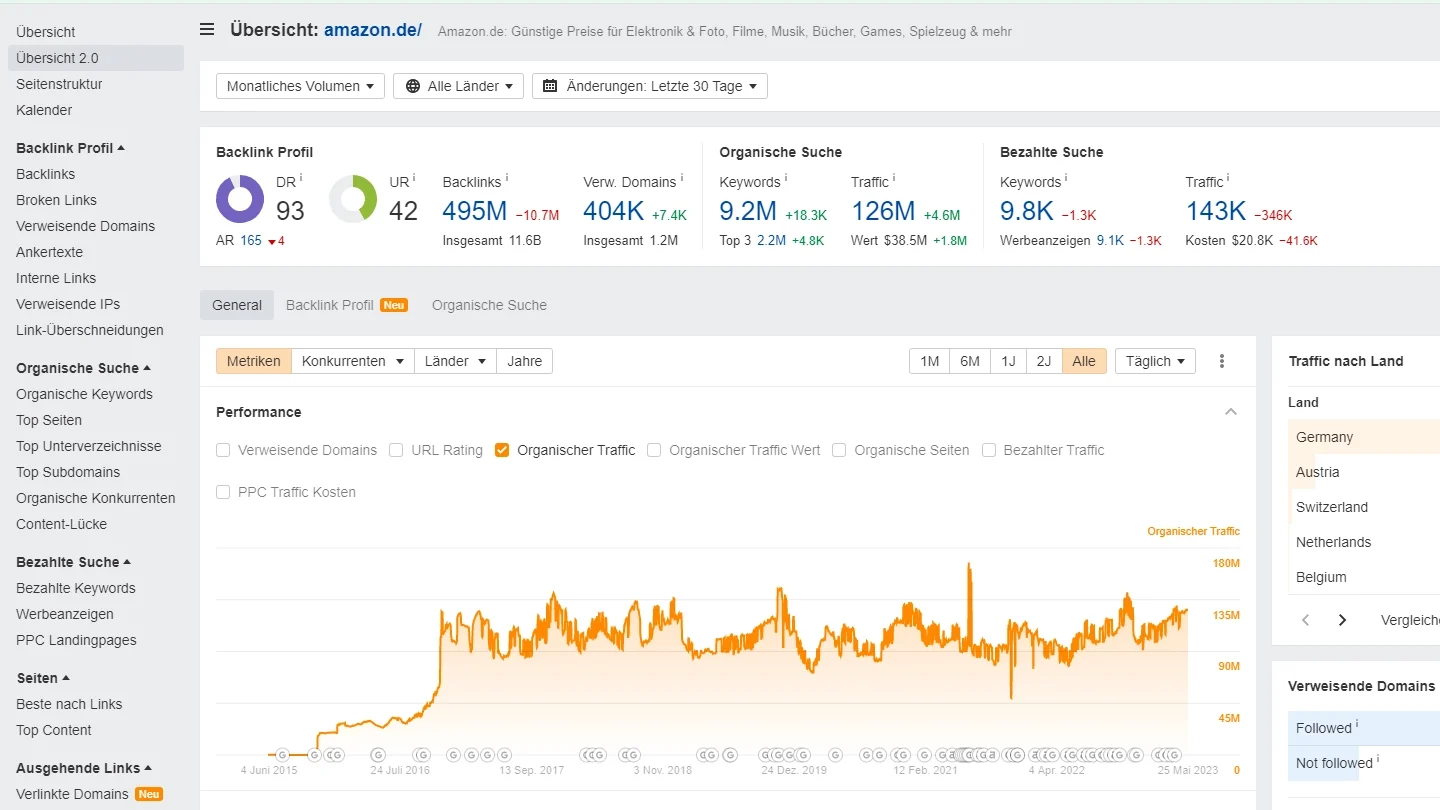Set chart range to Alle
This screenshot has height=810, width=1440.
point(1084,361)
